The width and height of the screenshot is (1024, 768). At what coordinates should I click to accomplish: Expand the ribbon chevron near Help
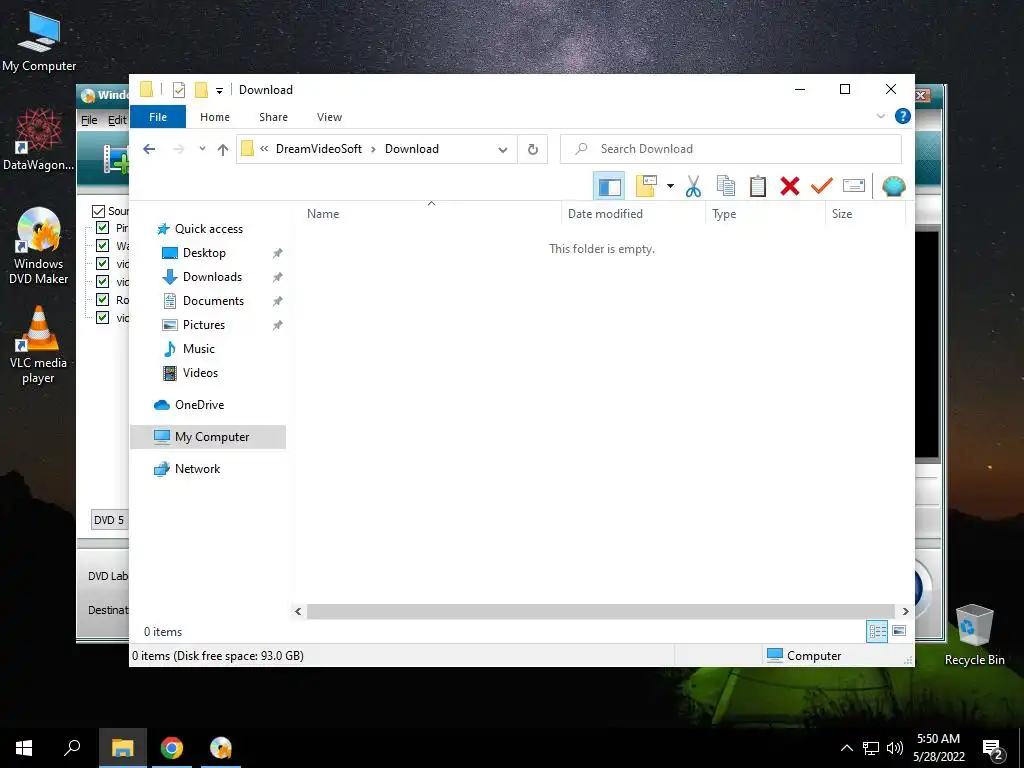tap(880, 116)
